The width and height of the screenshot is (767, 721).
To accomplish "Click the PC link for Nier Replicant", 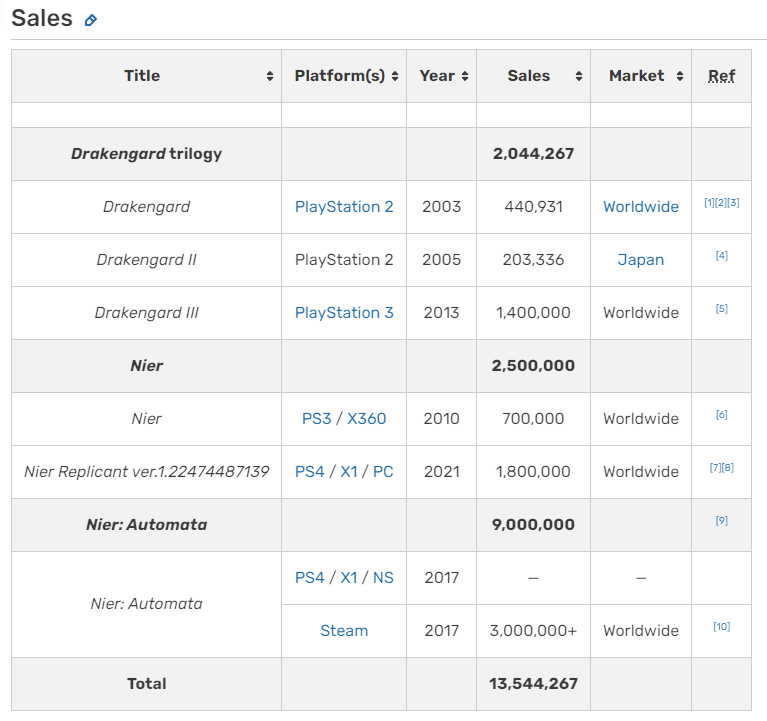I will pyautogui.click(x=383, y=472).
